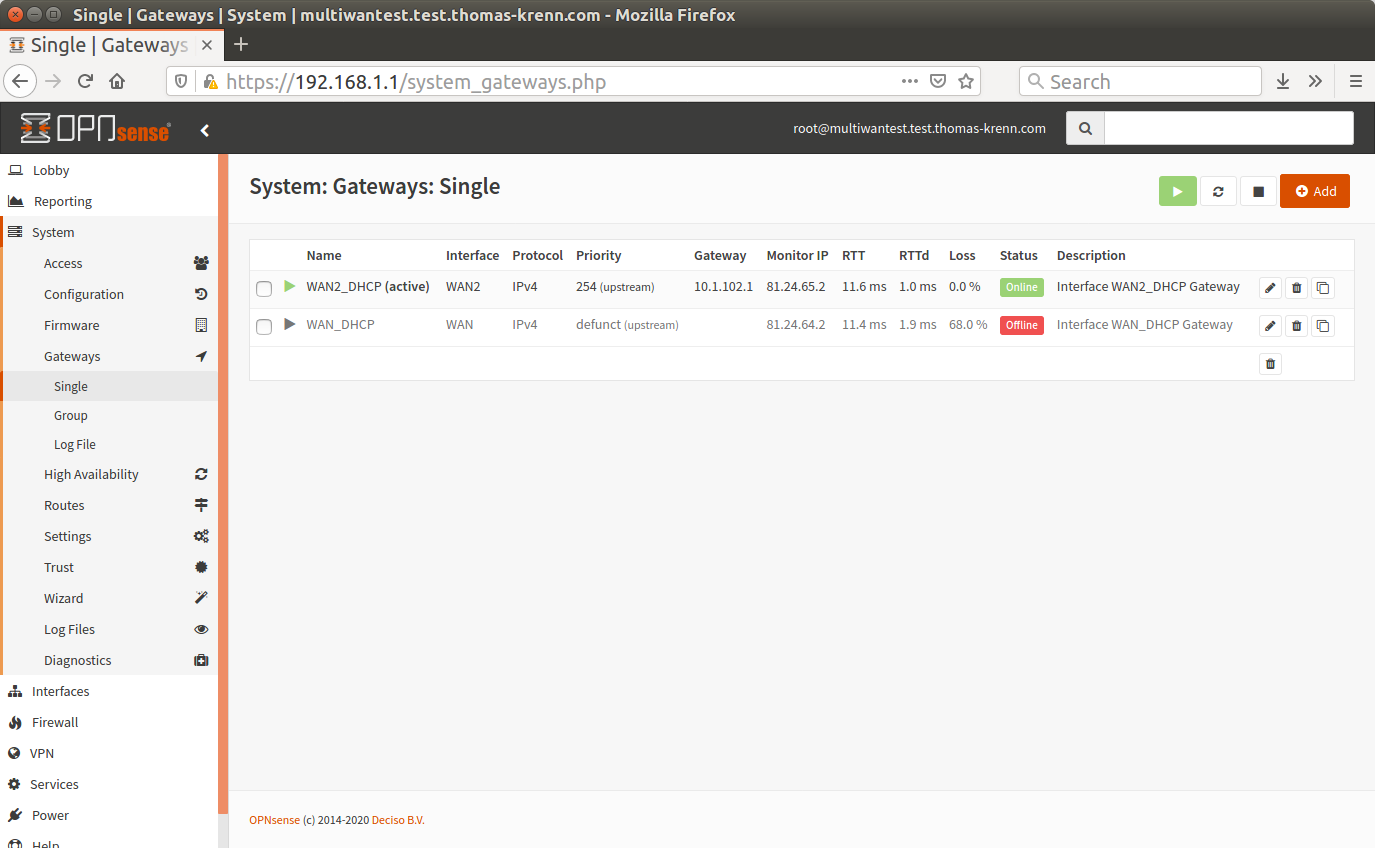Click the green apply arrow button

coord(1177,190)
